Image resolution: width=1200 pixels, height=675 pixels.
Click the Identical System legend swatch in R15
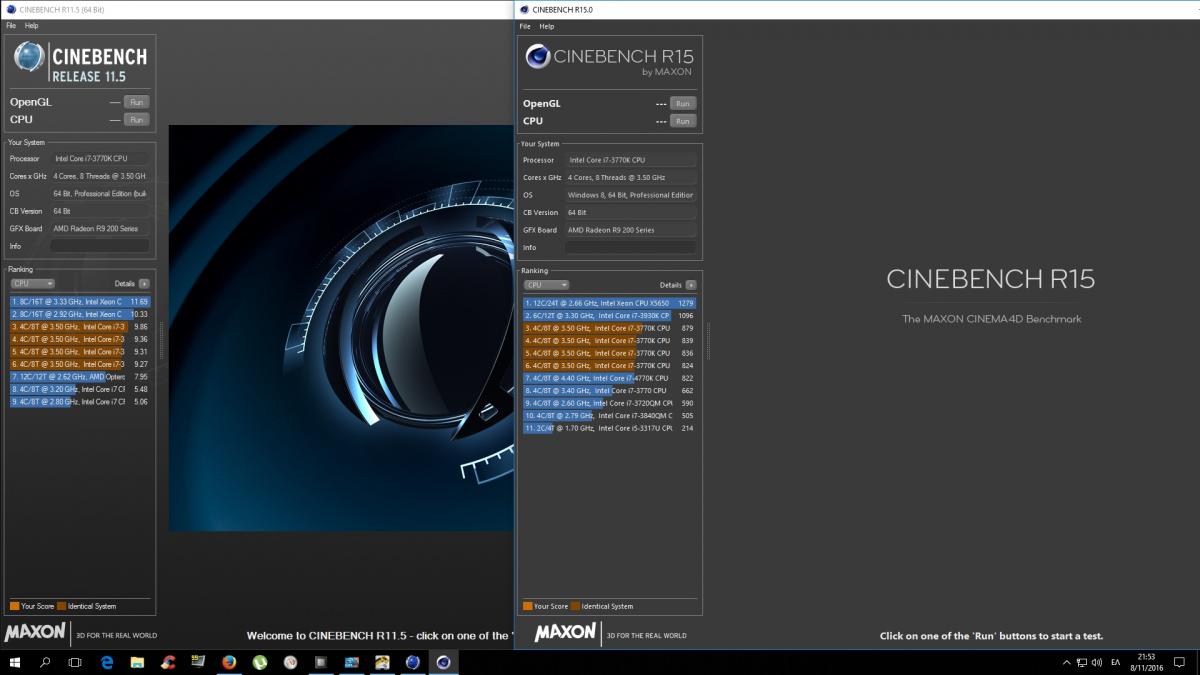575,606
